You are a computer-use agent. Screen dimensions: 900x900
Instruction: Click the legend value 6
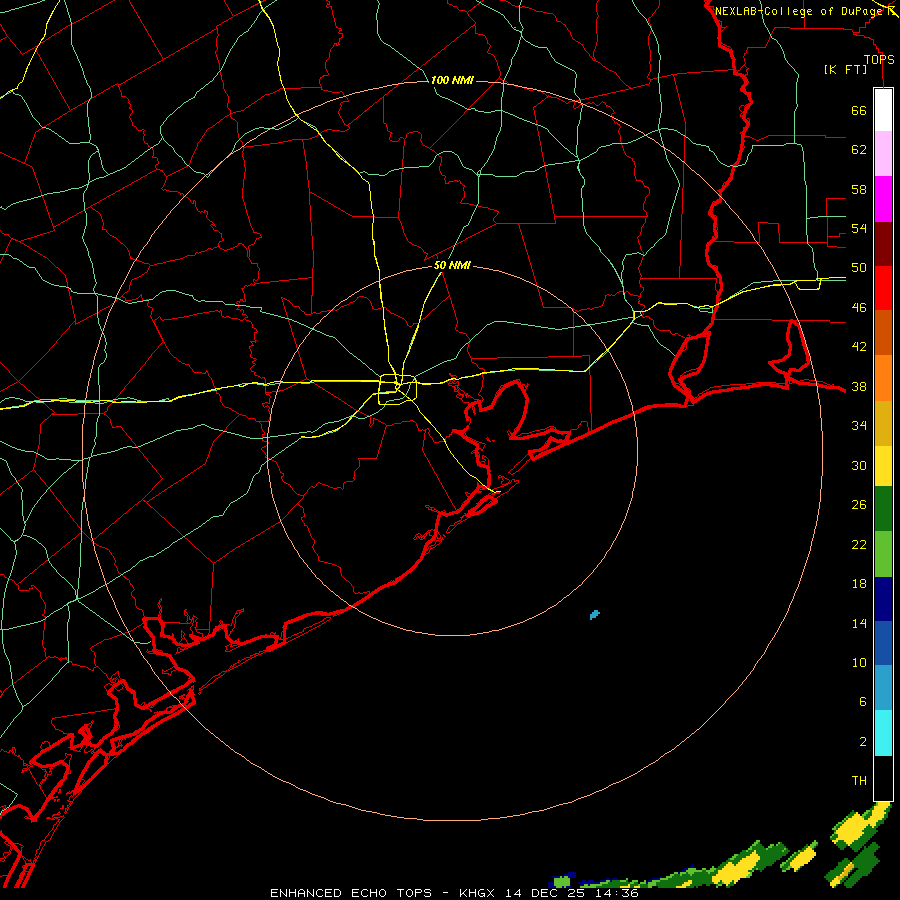click(862, 701)
